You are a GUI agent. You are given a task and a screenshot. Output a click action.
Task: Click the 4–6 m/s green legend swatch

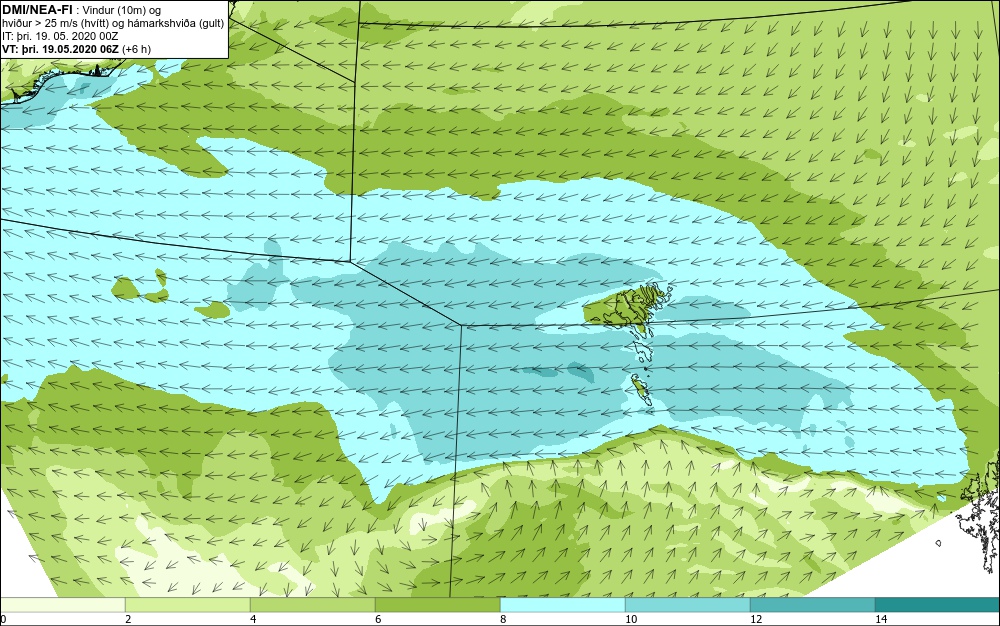(x=312, y=605)
